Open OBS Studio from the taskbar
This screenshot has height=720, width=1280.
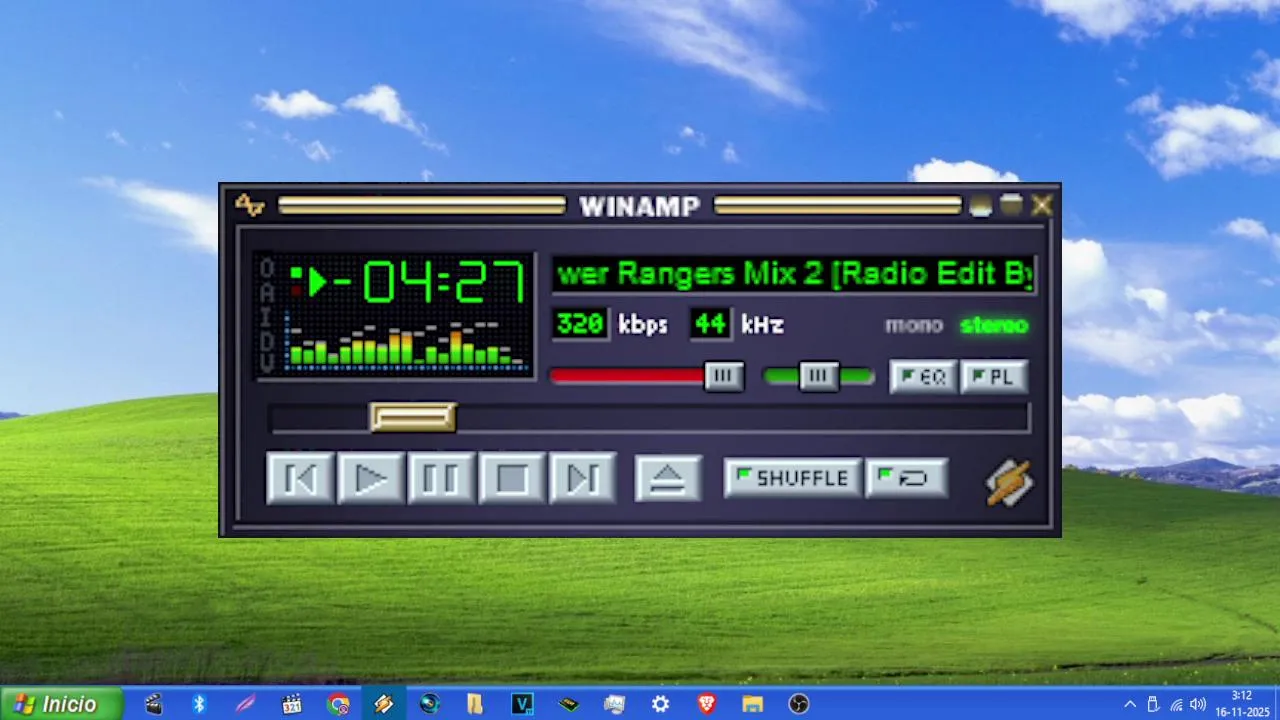click(798, 704)
